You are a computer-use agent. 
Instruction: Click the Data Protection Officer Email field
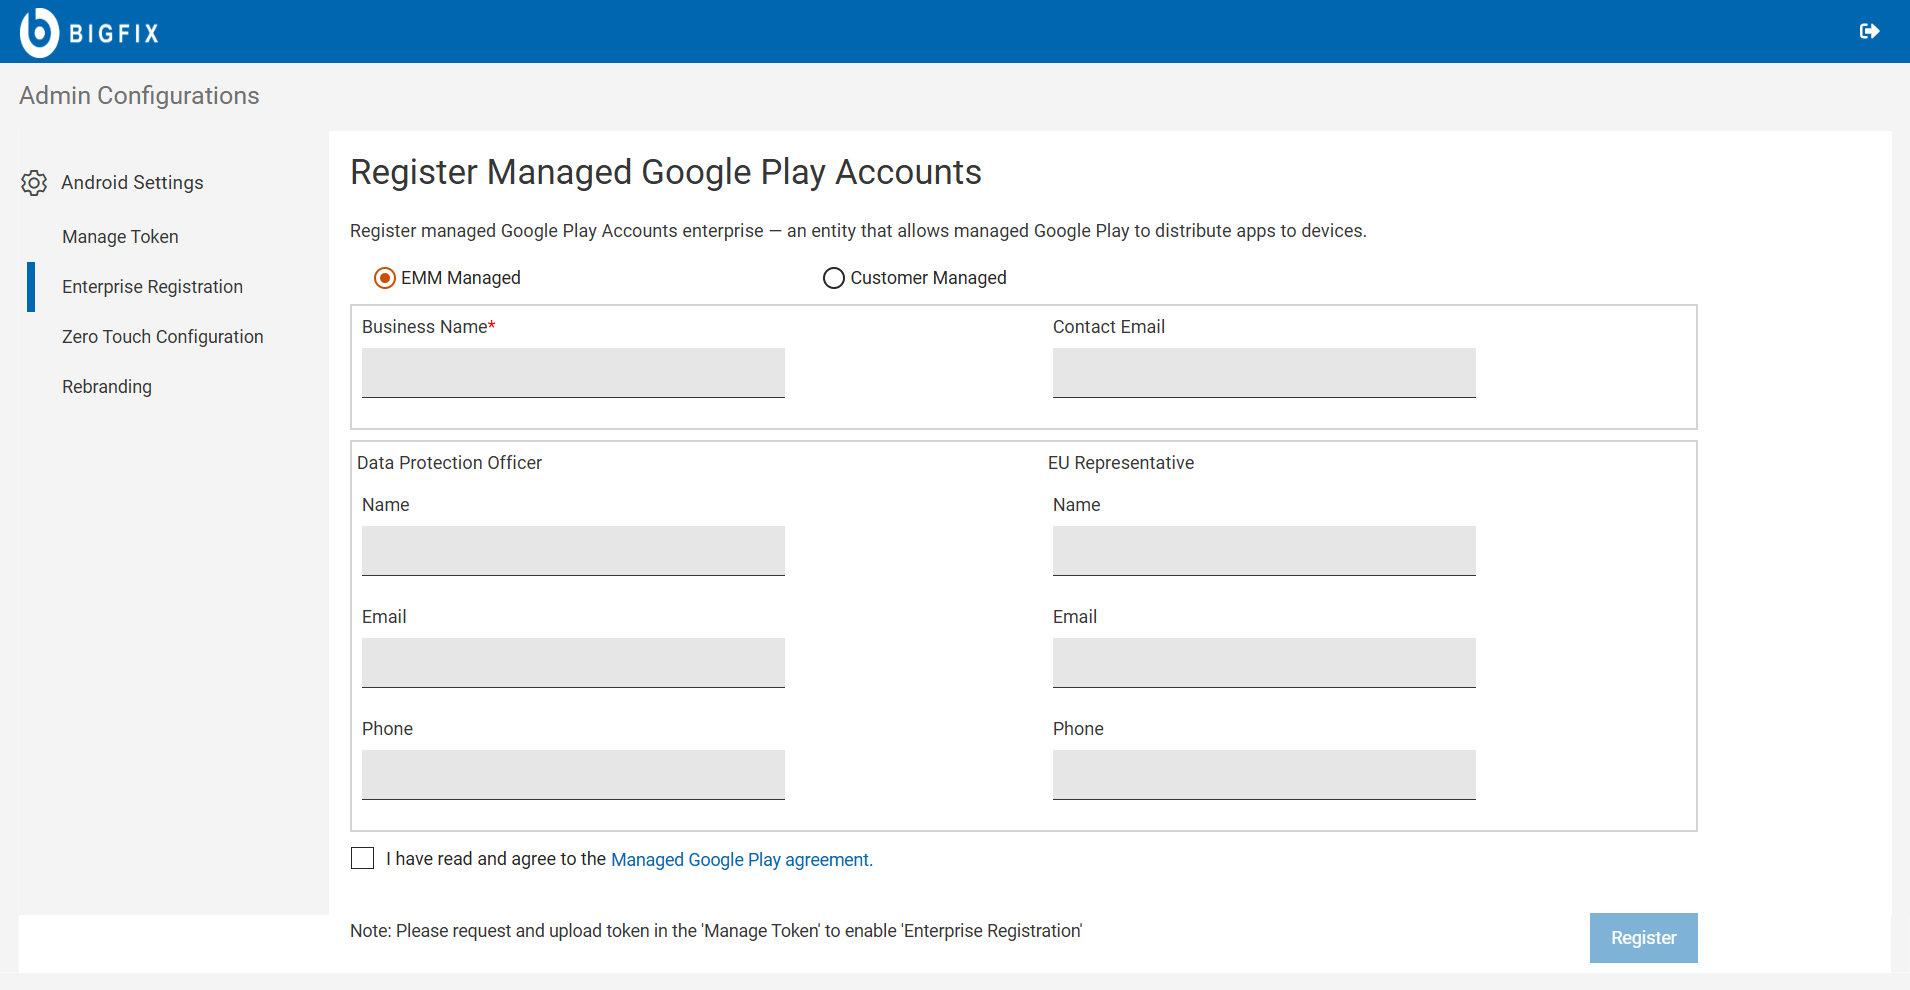(x=573, y=663)
